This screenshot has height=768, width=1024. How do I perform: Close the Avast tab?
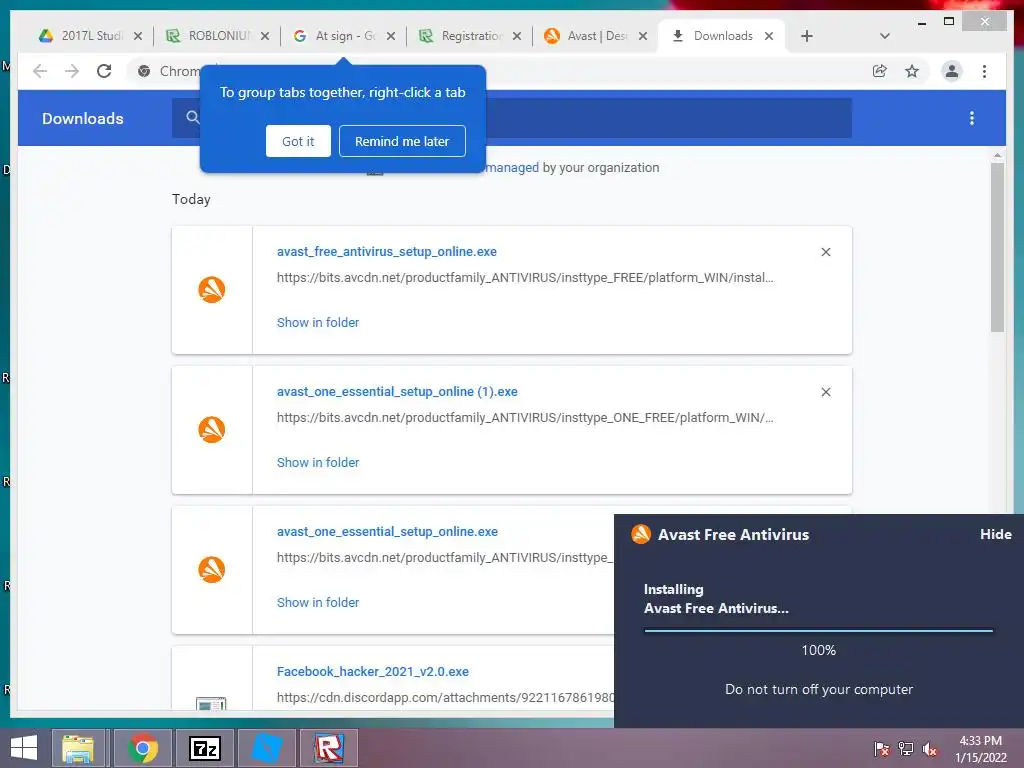[x=643, y=37]
